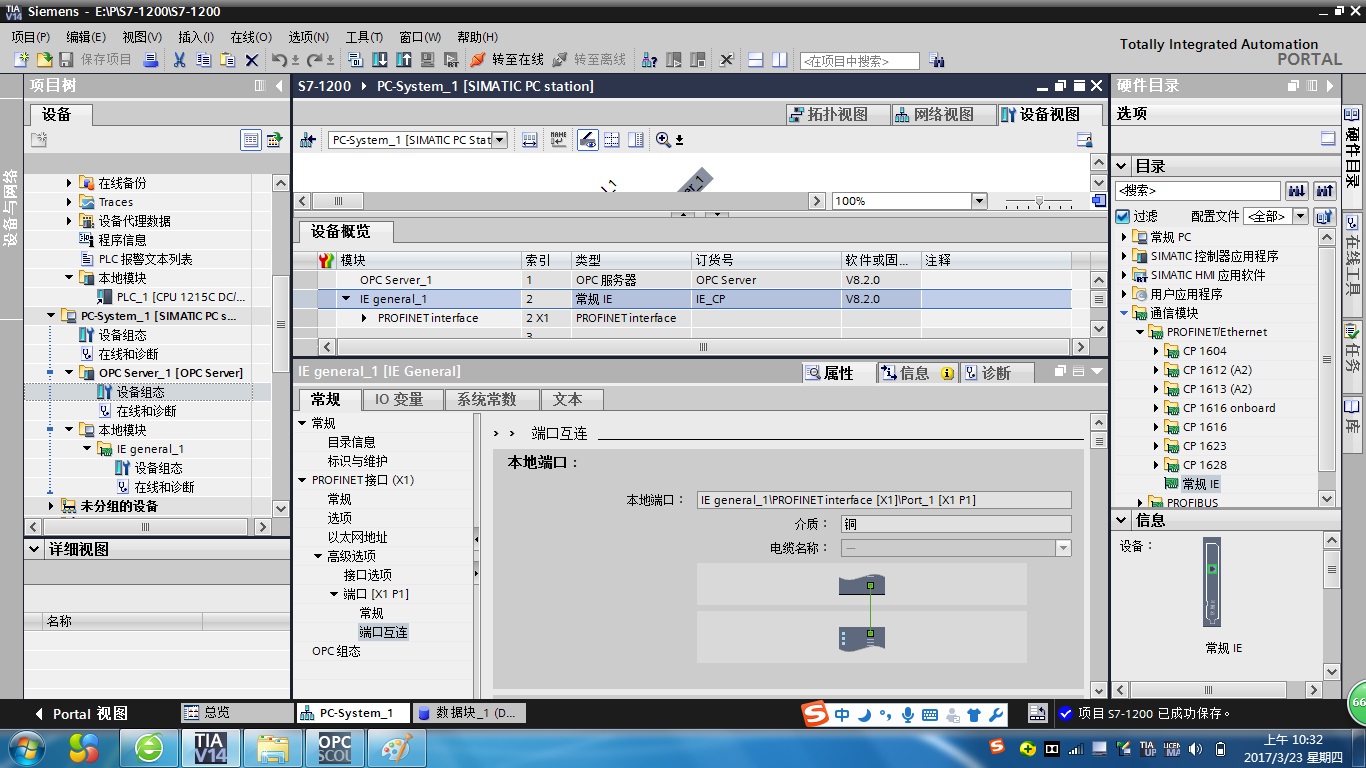This screenshot has width=1366, height=768.
Task: Click the OPC Scout taskbar icon
Action: coord(335,748)
